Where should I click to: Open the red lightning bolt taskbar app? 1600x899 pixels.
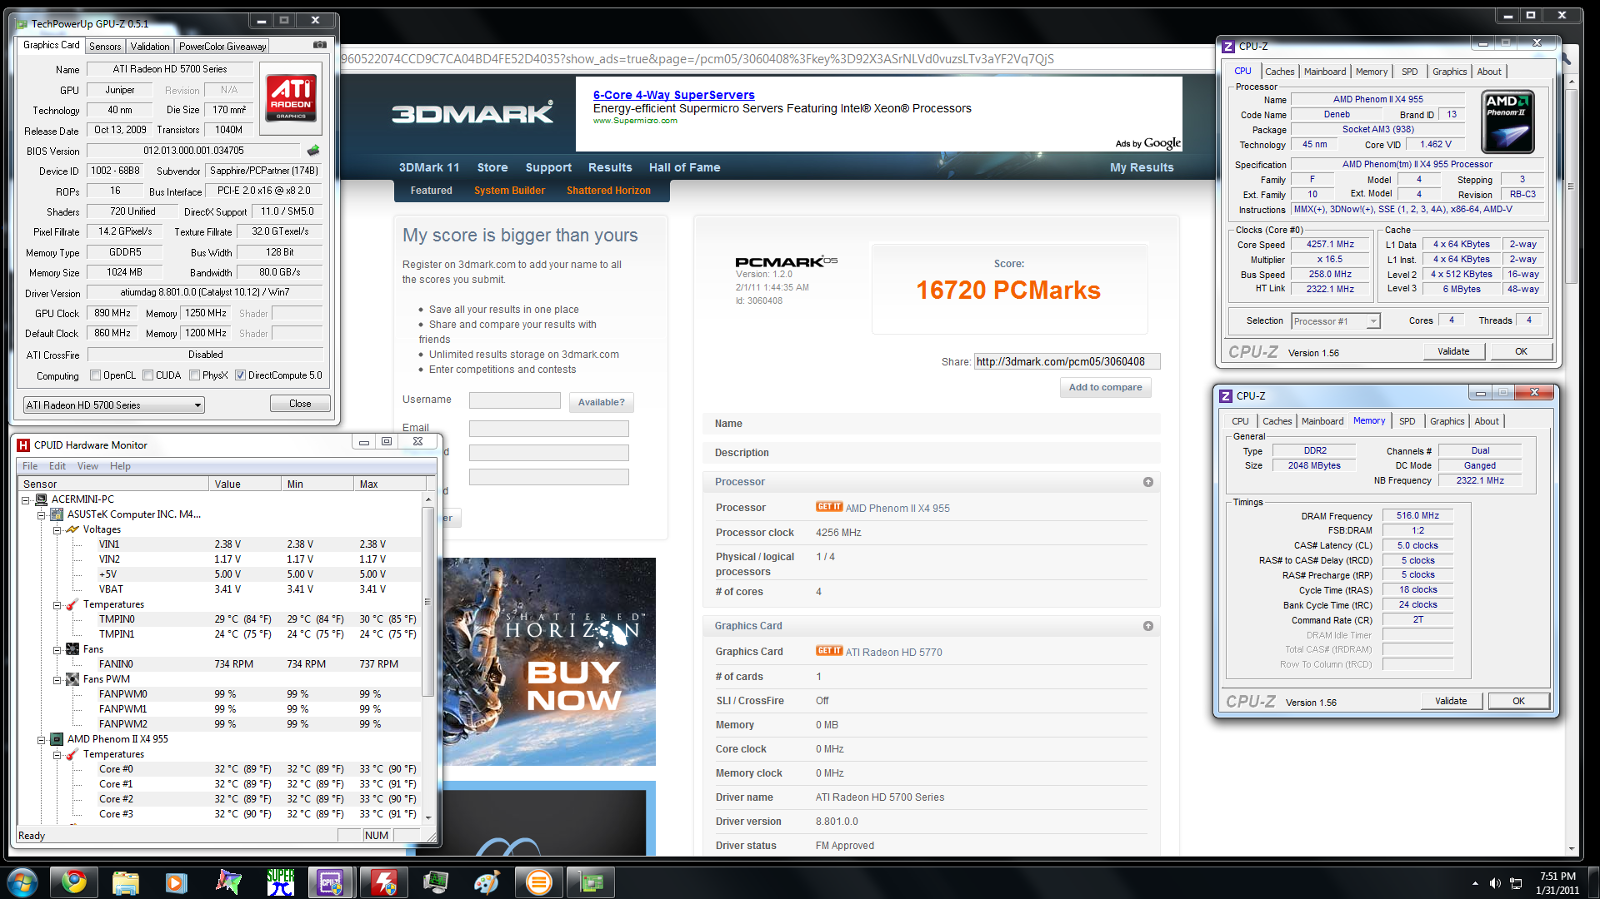coord(384,882)
